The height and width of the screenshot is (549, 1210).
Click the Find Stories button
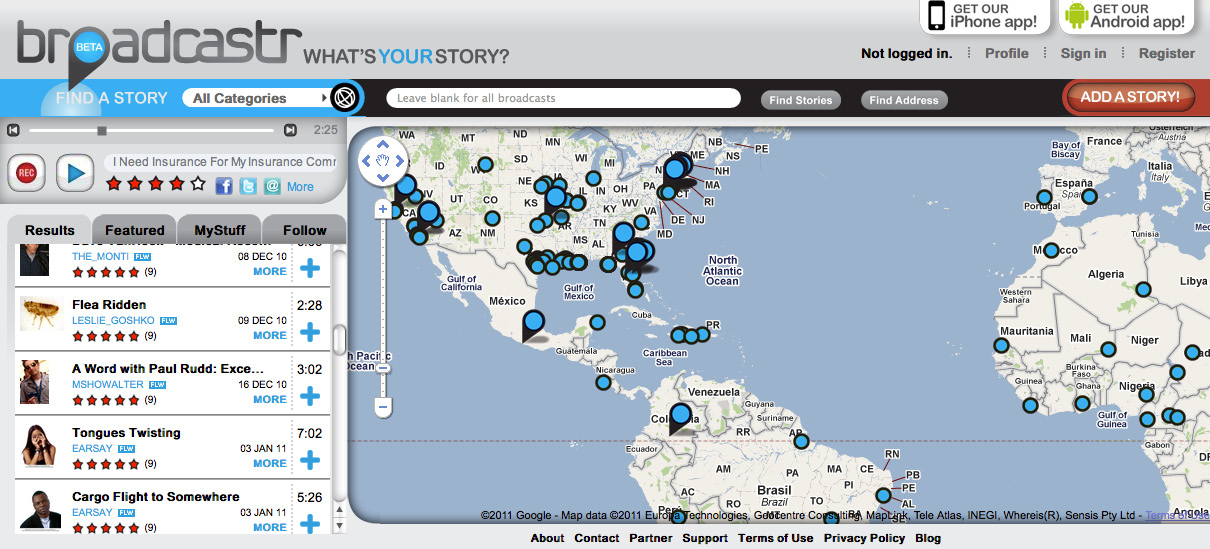point(800,100)
